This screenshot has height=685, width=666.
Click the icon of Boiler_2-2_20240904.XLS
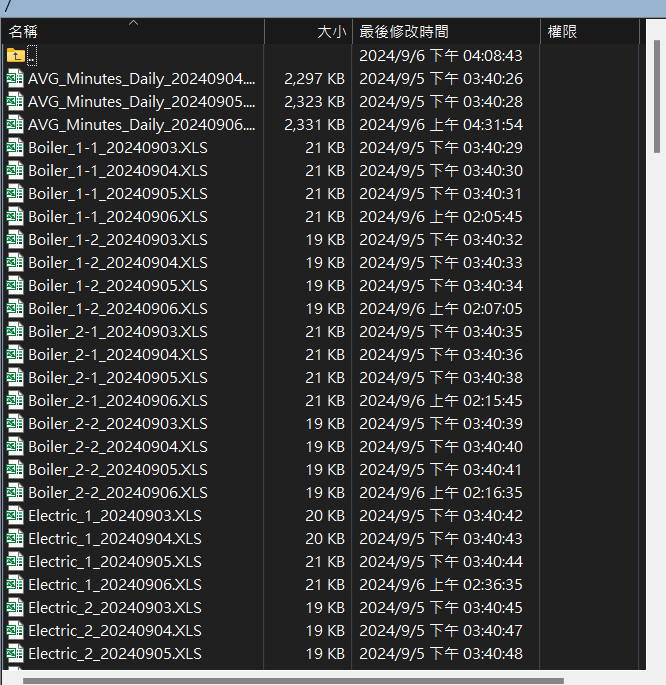[x=15, y=446]
